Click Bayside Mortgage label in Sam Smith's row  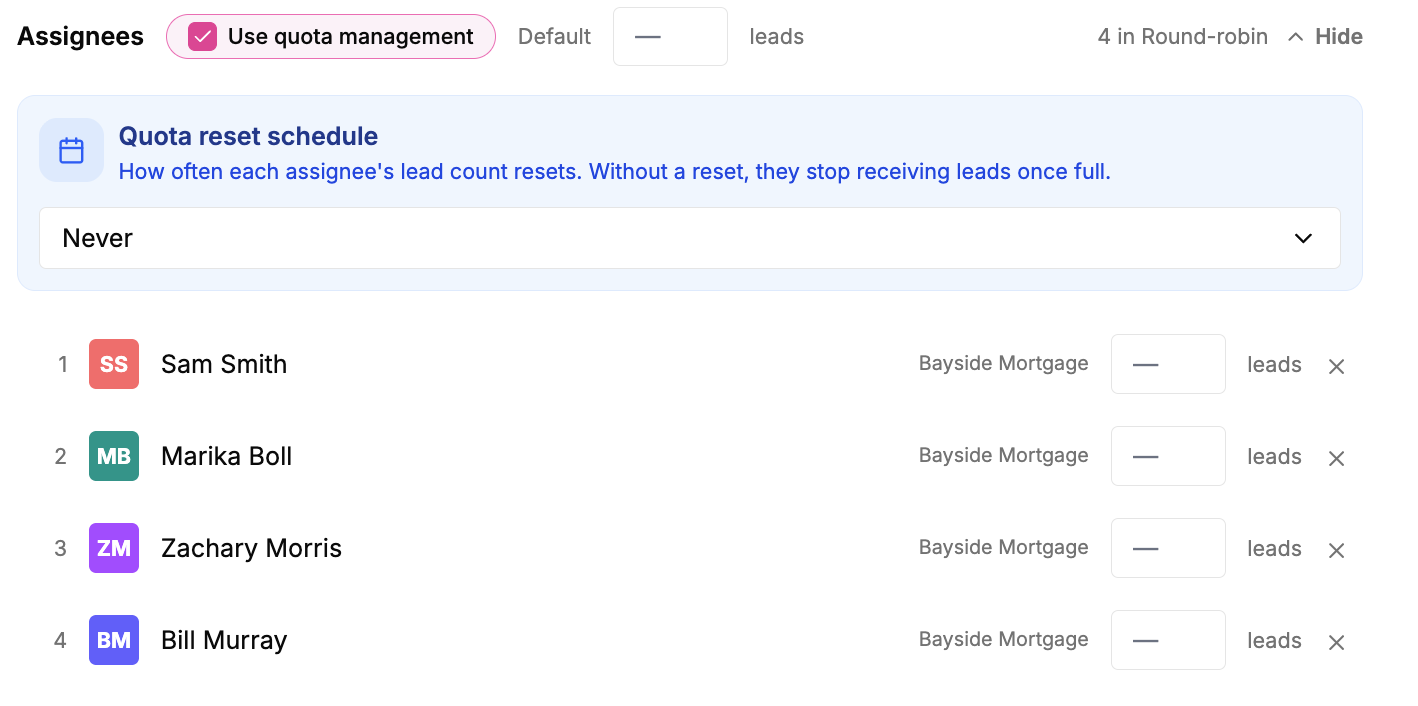pyautogui.click(x=1004, y=363)
